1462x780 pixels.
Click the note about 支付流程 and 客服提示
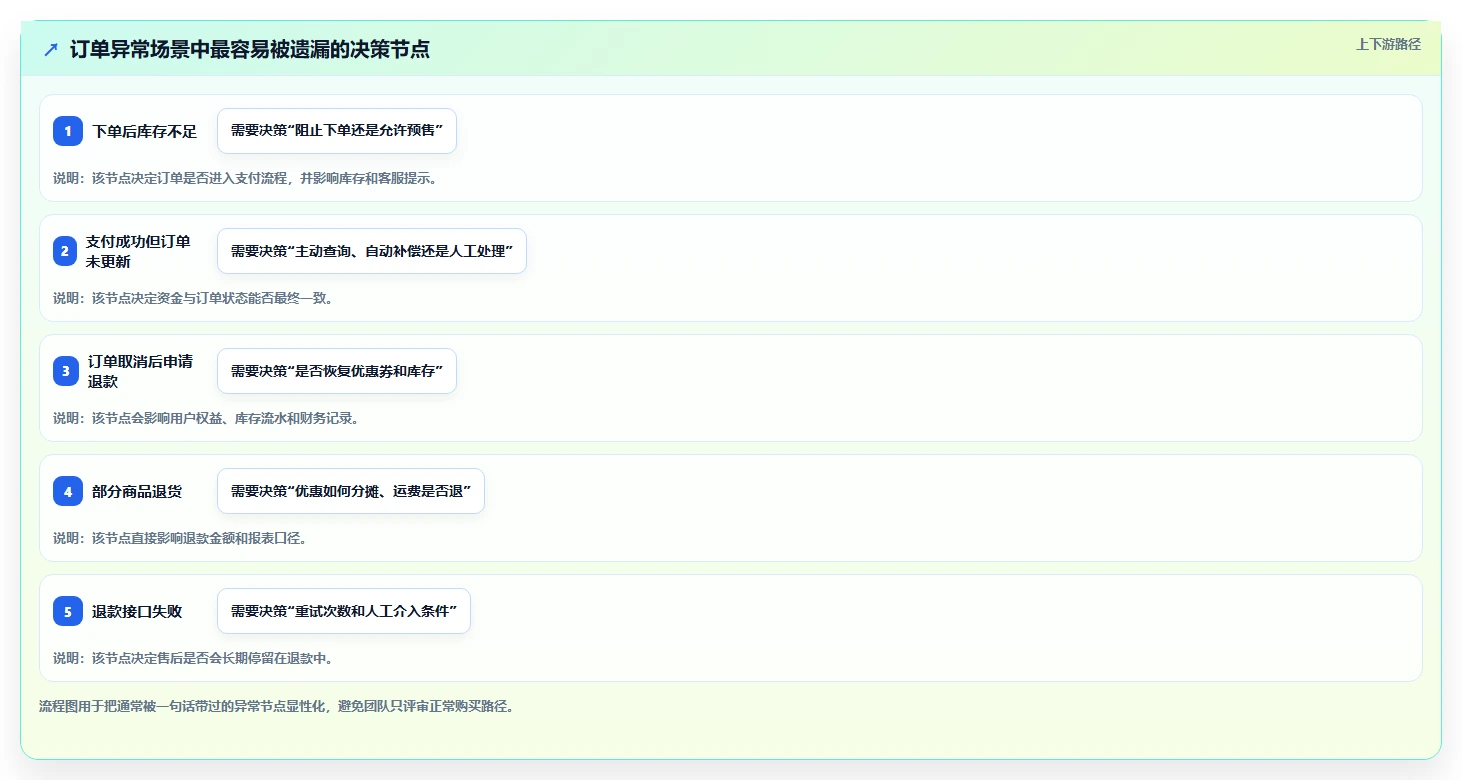click(245, 178)
